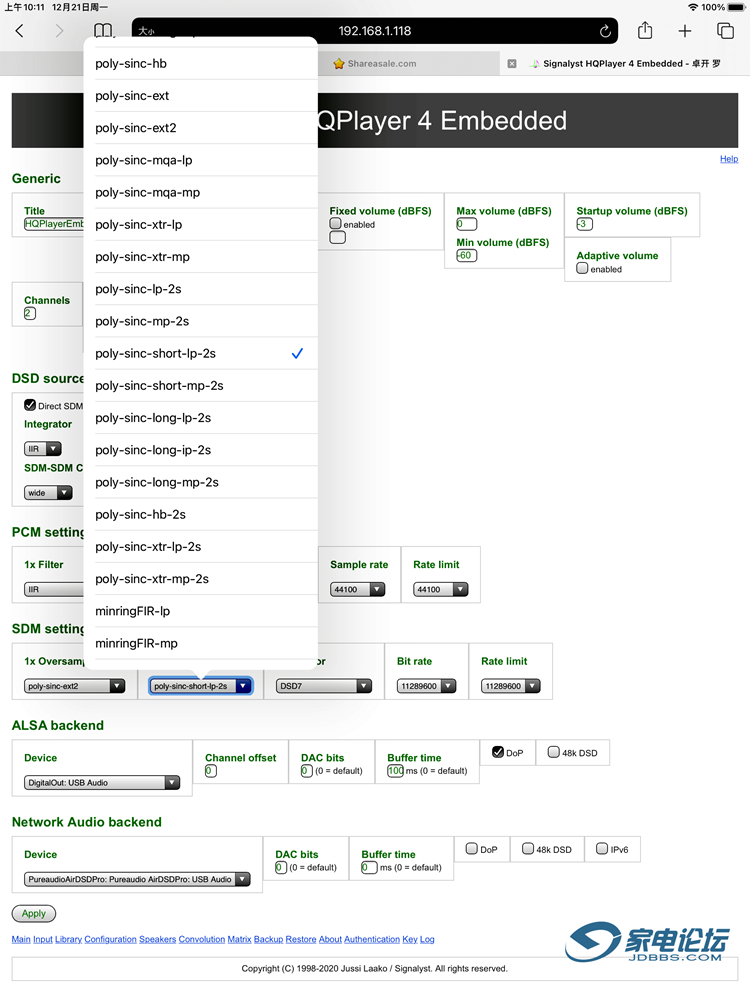Enable Network Audio 48k DSD checkbox
Viewport: 750px width, 1000px height.
point(528,849)
